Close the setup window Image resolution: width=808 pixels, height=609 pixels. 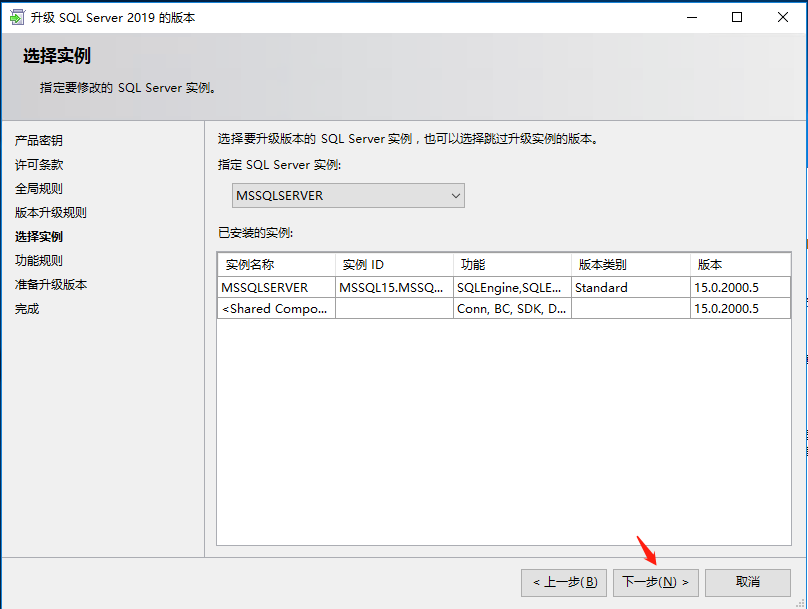[783, 17]
